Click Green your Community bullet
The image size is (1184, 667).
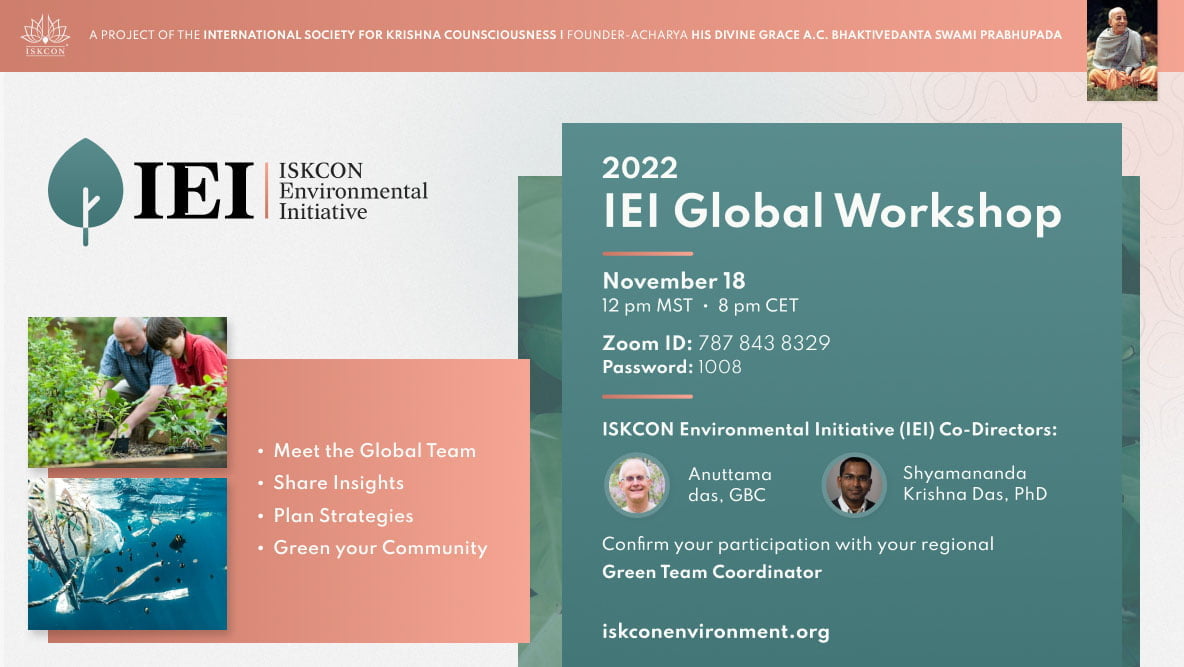[x=380, y=548]
